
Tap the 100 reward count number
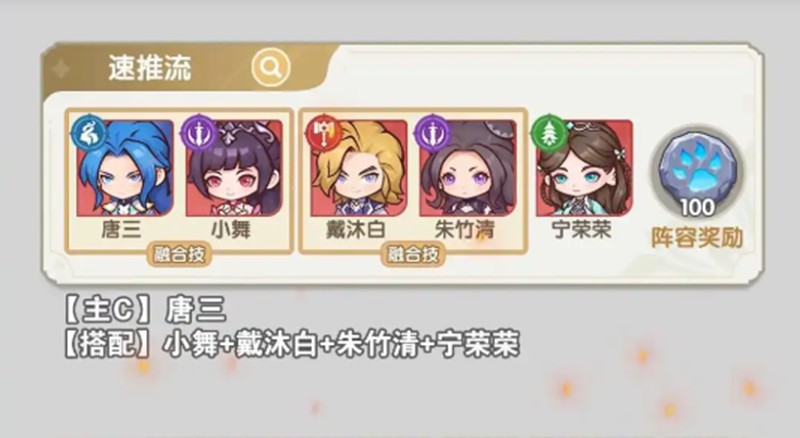click(x=697, y=207)
